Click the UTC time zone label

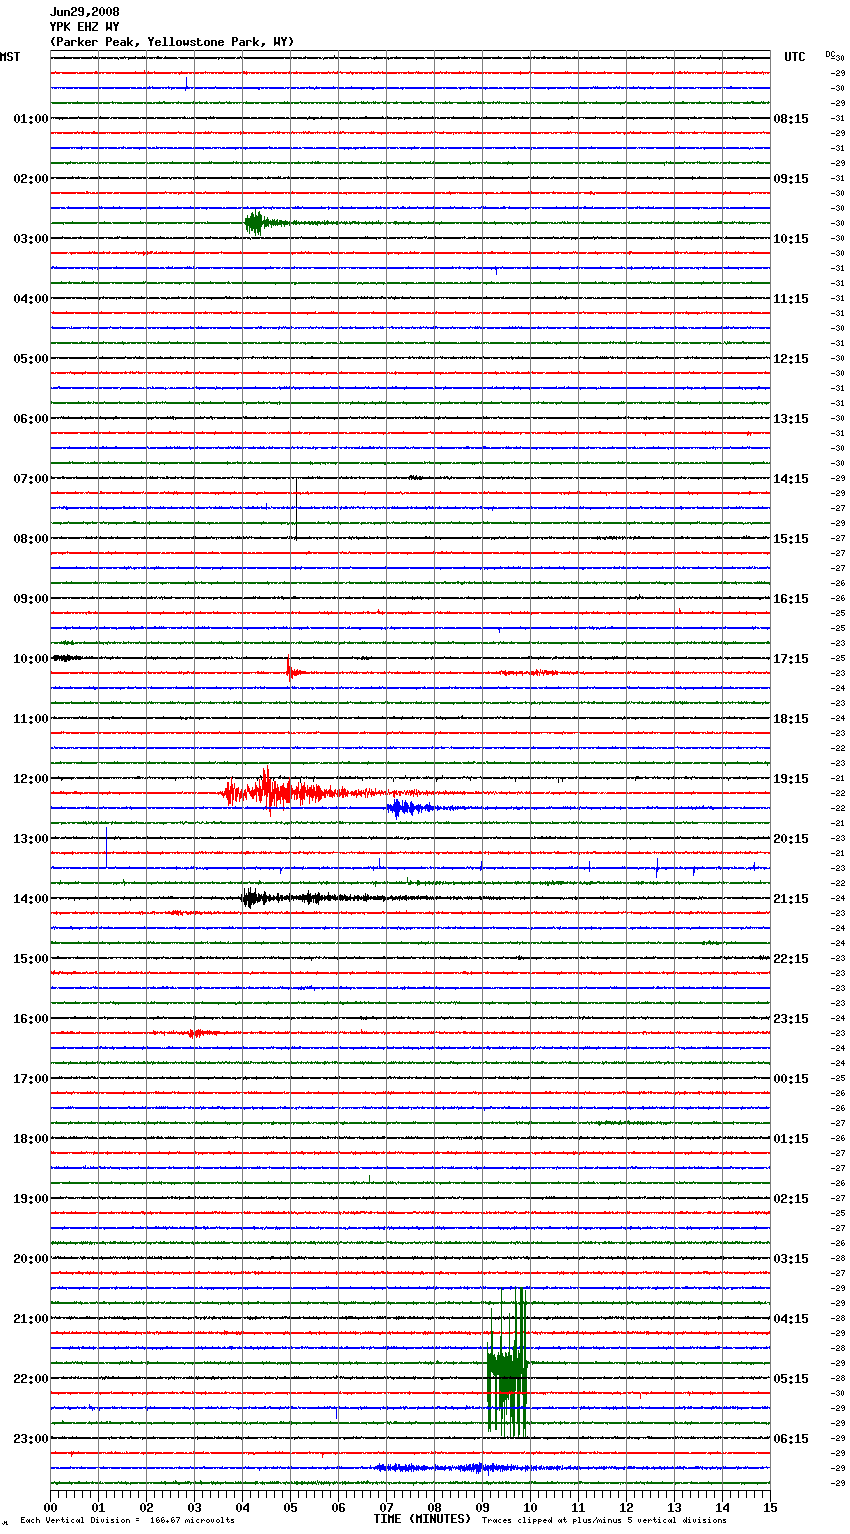[794, 57]
